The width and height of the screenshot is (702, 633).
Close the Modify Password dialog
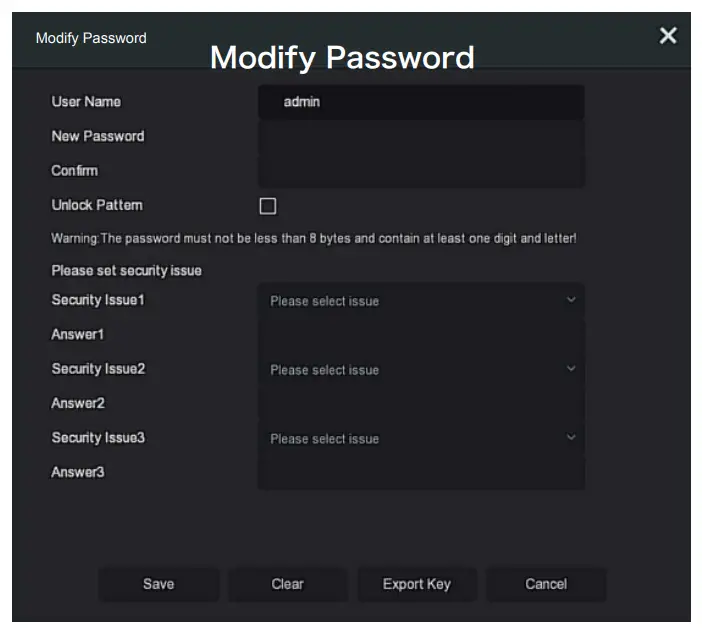tap(668, 37)
